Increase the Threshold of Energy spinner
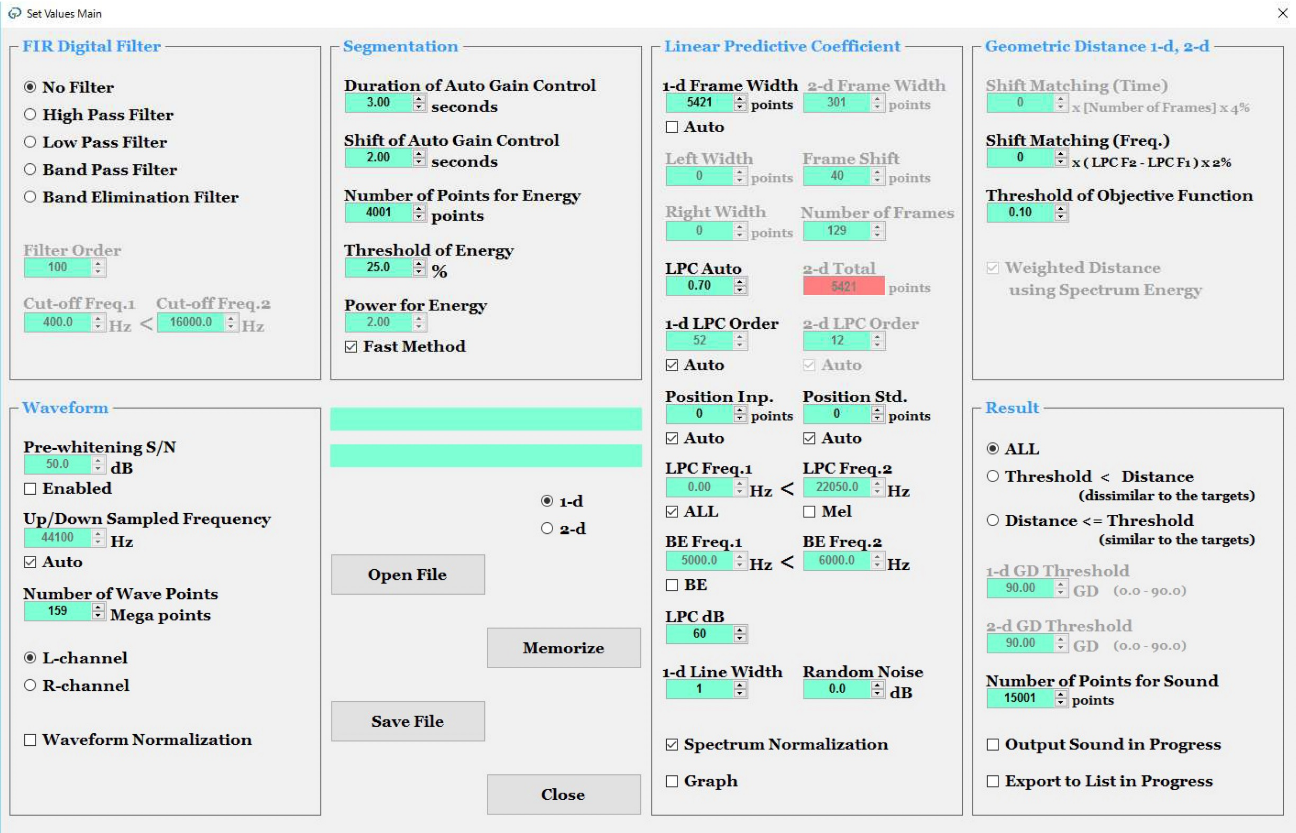Image resolution: width=1296 pixels, height=833 pixels. click(419, 263)
